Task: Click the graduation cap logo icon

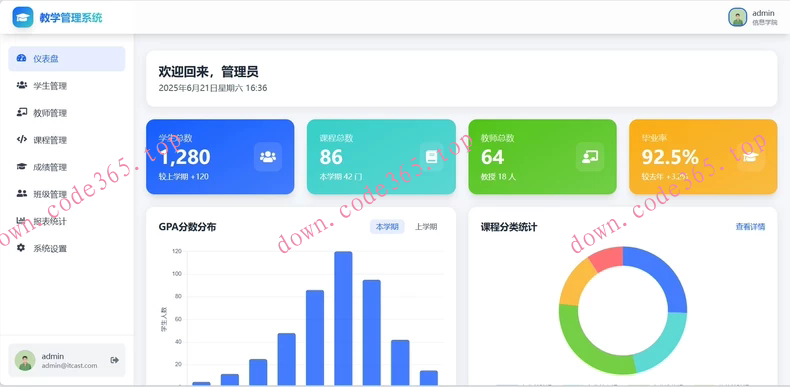Action: 23,18
